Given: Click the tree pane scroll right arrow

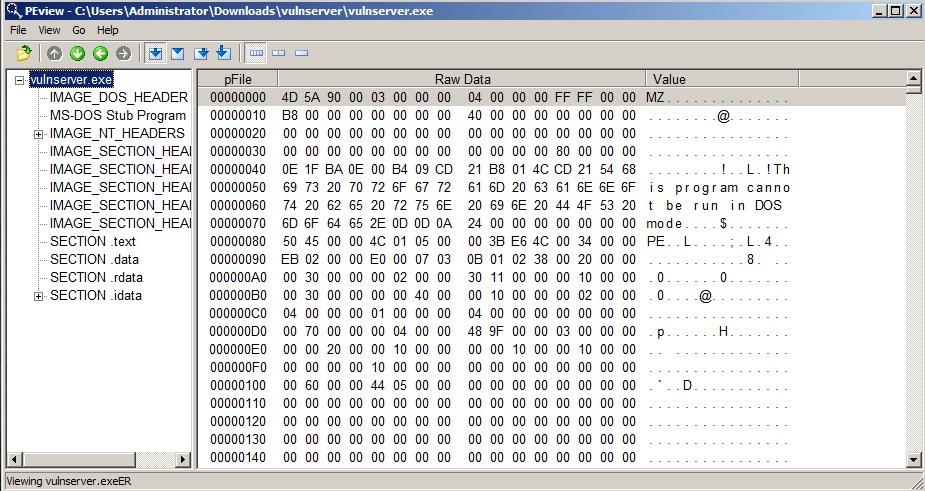Looking at the screenshot, I should click(183, 459).
